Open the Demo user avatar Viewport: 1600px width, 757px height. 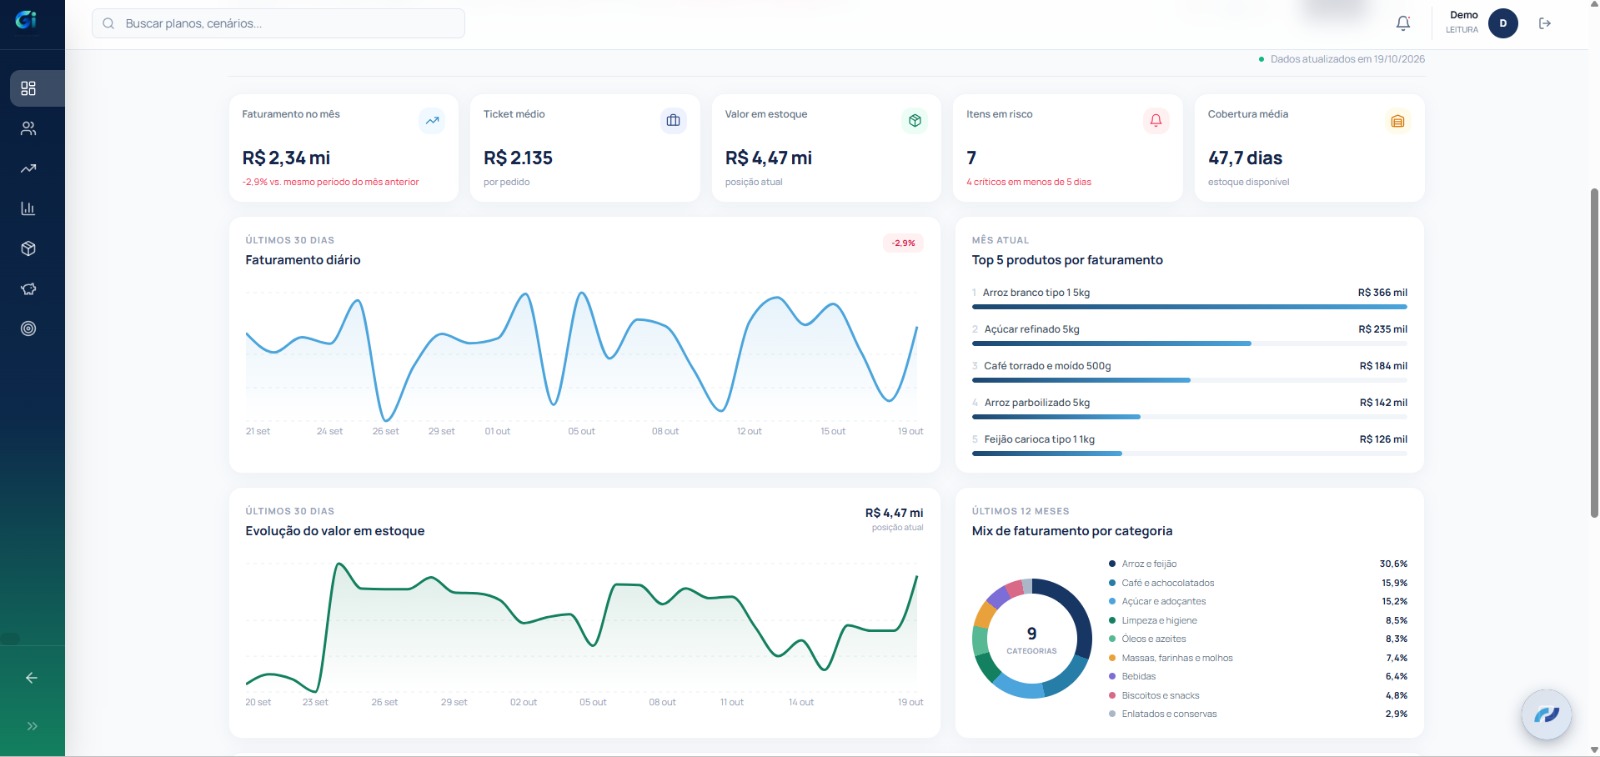point(1502,23)
